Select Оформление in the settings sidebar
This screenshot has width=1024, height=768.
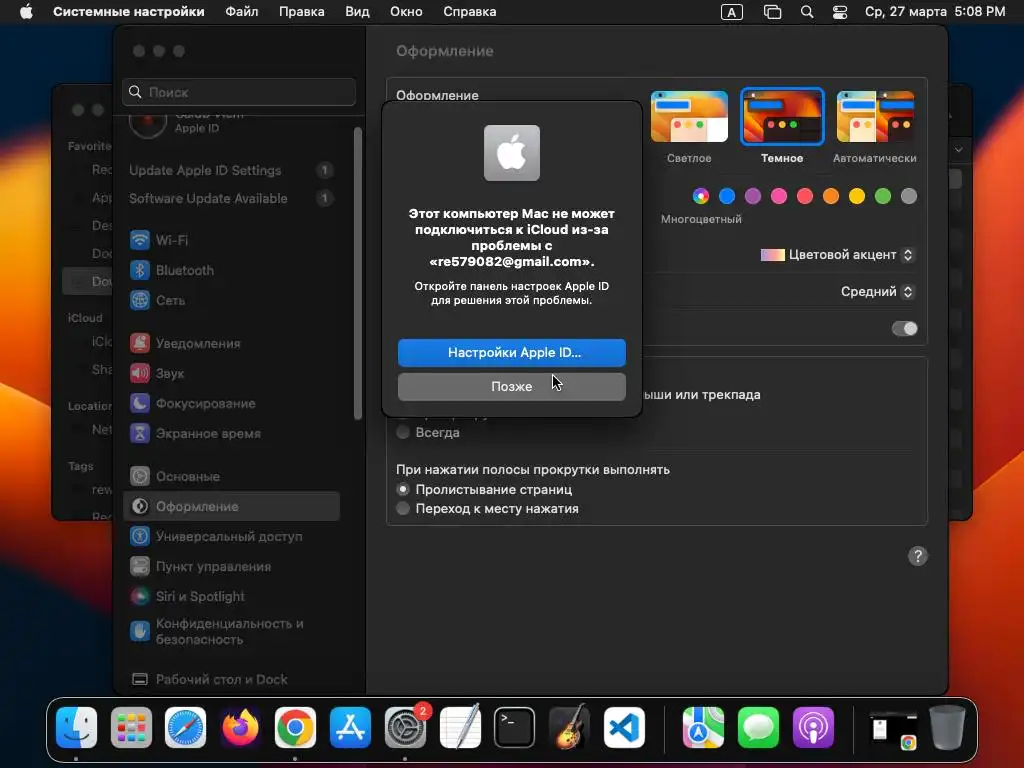tap(231, 506)
